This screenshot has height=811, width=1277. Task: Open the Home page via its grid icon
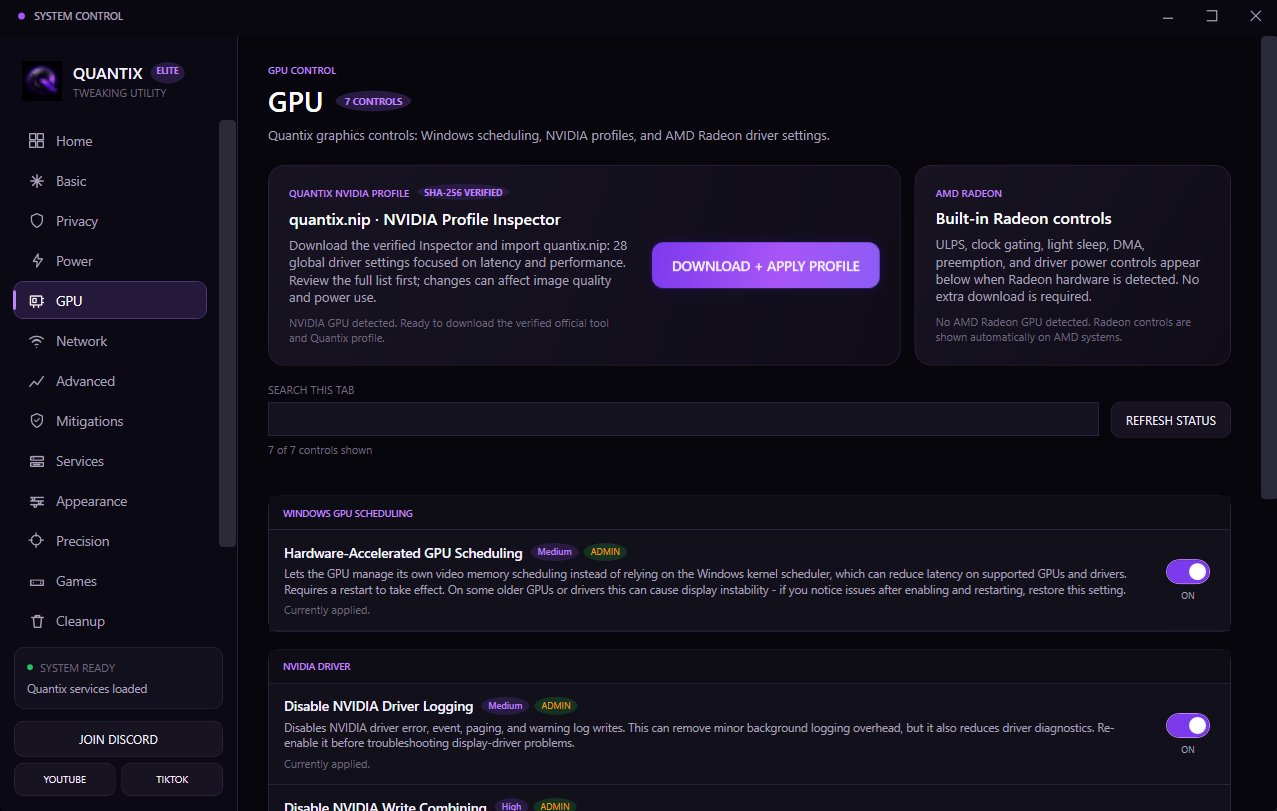click(37, 141)
